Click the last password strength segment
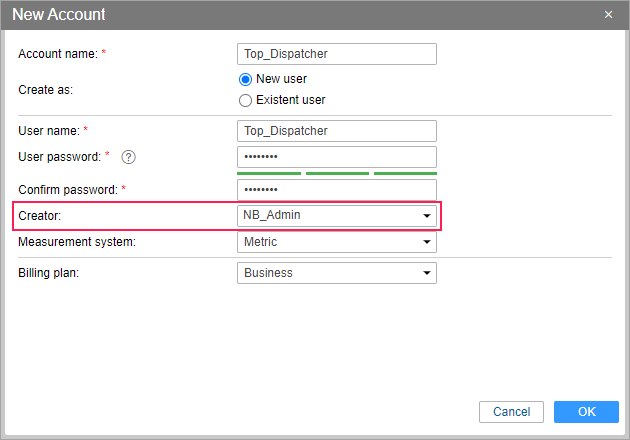 tap(405, 174)
